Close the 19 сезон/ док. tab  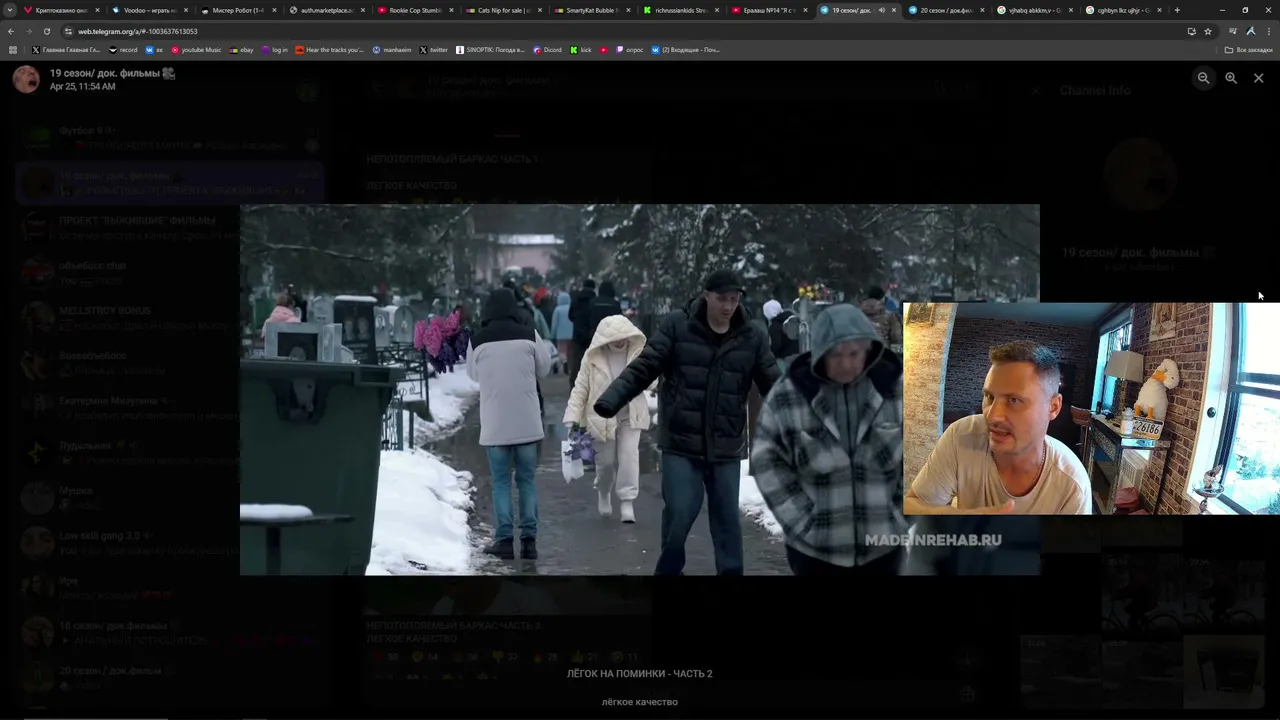click(x=894, y=10)
